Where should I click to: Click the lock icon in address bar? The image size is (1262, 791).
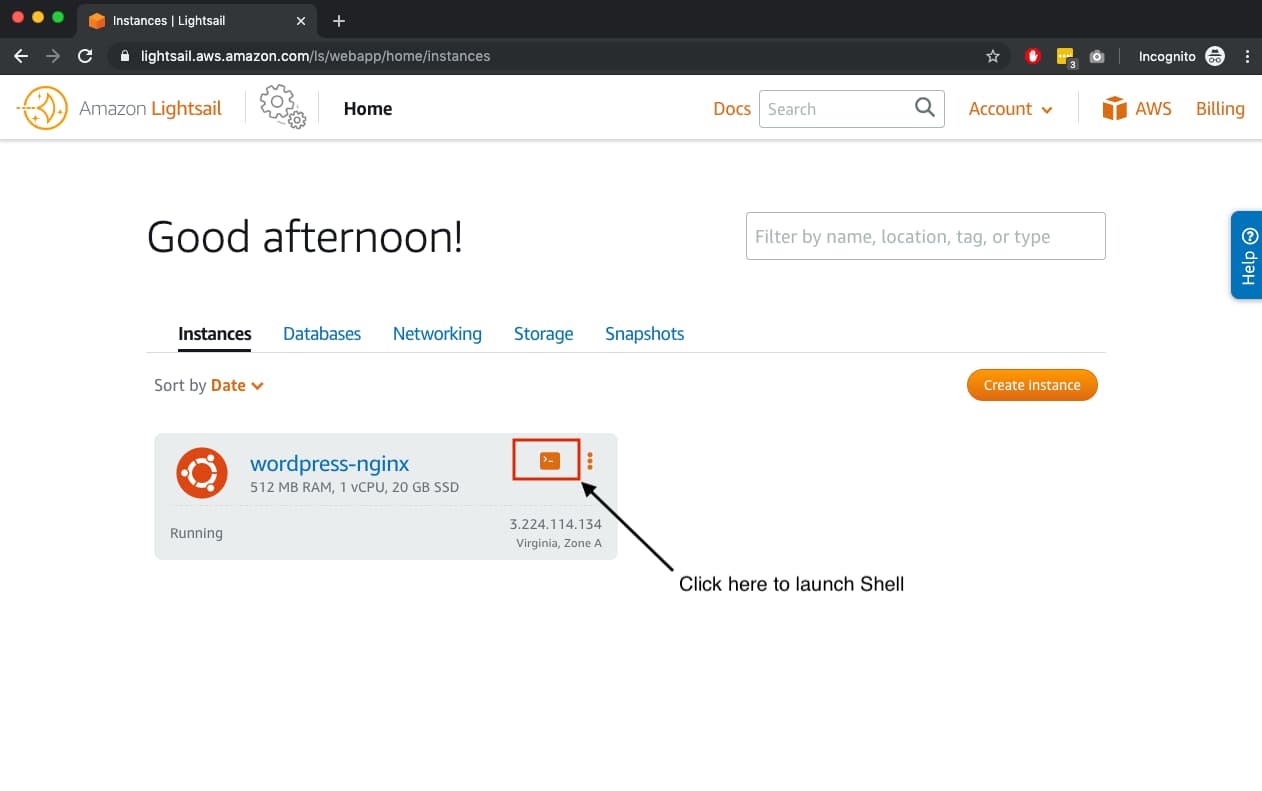[125, 56]
